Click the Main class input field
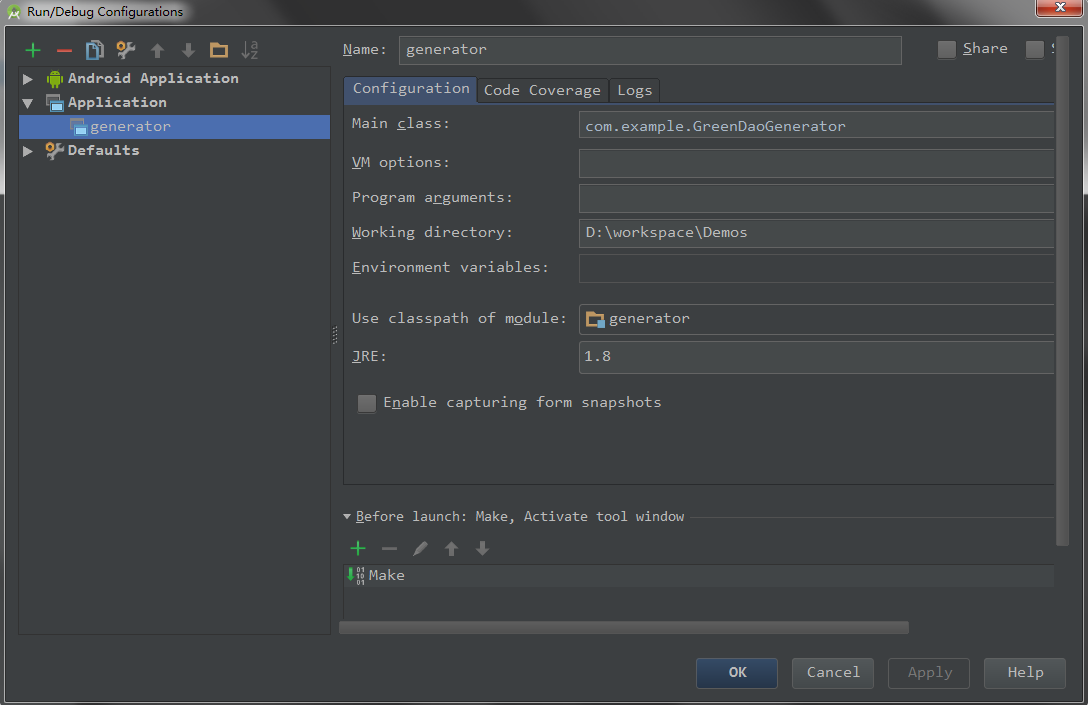 pyautogui.click(x=815, y=126)
